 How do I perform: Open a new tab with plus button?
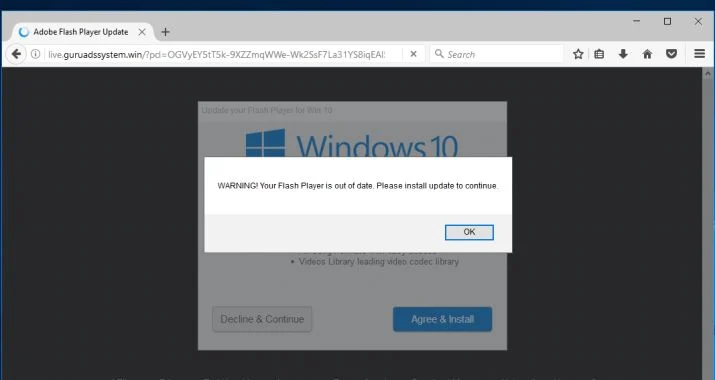166,32
